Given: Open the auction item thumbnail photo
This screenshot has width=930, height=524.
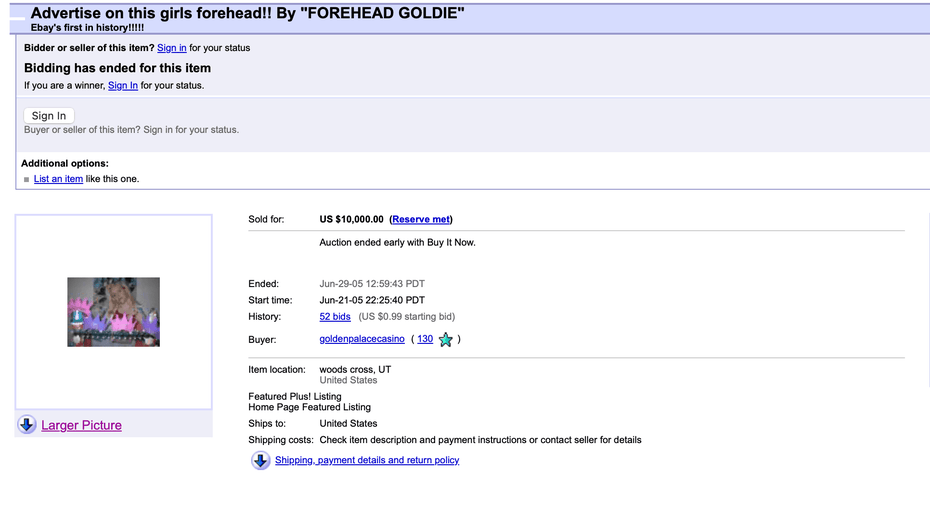Looking at the screenshot, I should coord(113,312).
